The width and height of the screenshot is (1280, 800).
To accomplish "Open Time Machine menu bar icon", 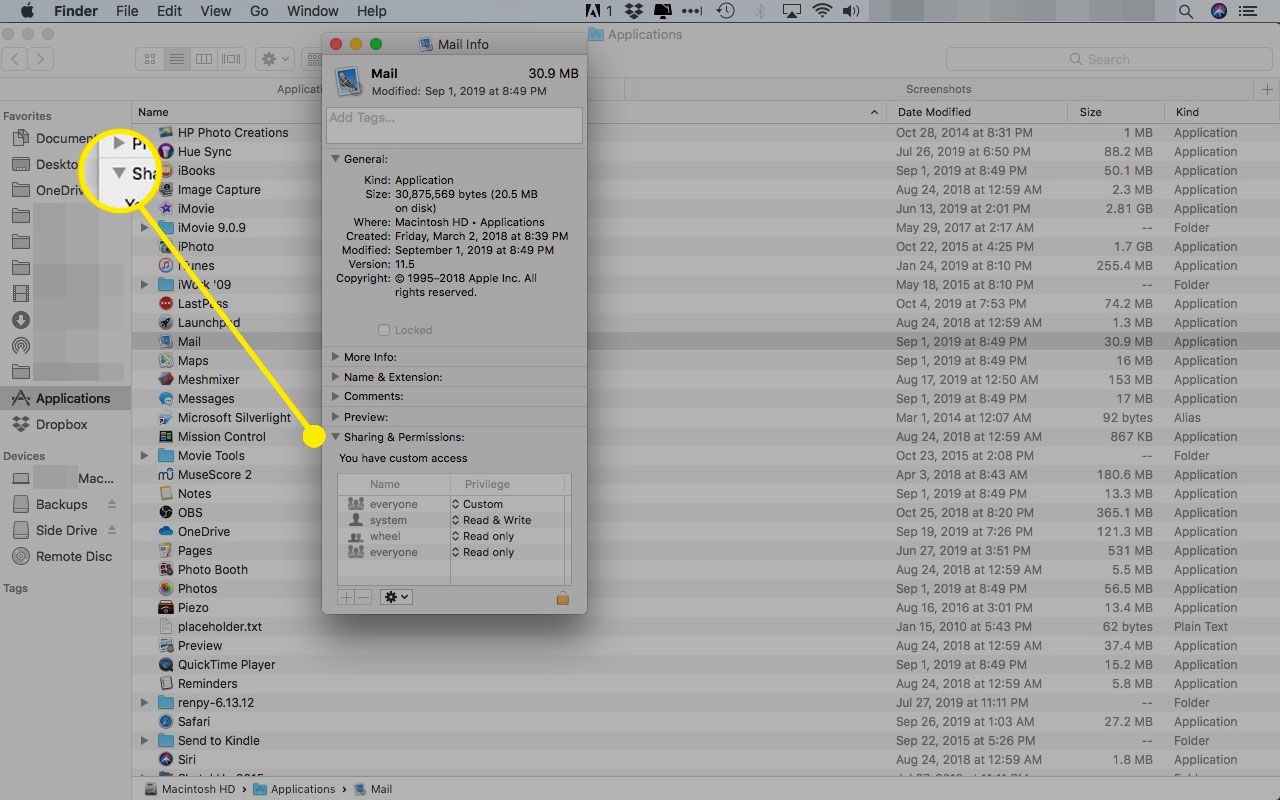I will [x=725, y=11].
